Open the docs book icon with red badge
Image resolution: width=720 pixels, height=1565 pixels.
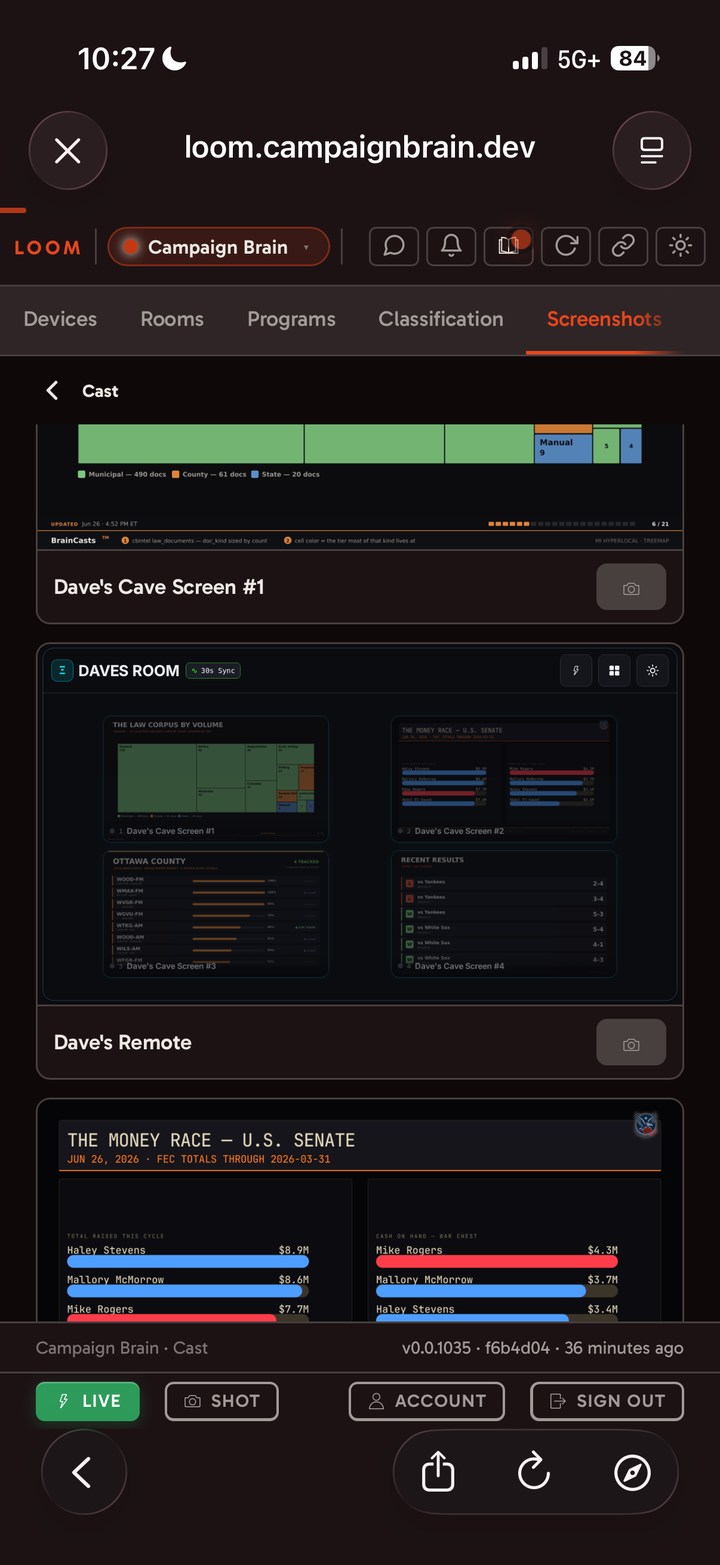click(509, 246)
